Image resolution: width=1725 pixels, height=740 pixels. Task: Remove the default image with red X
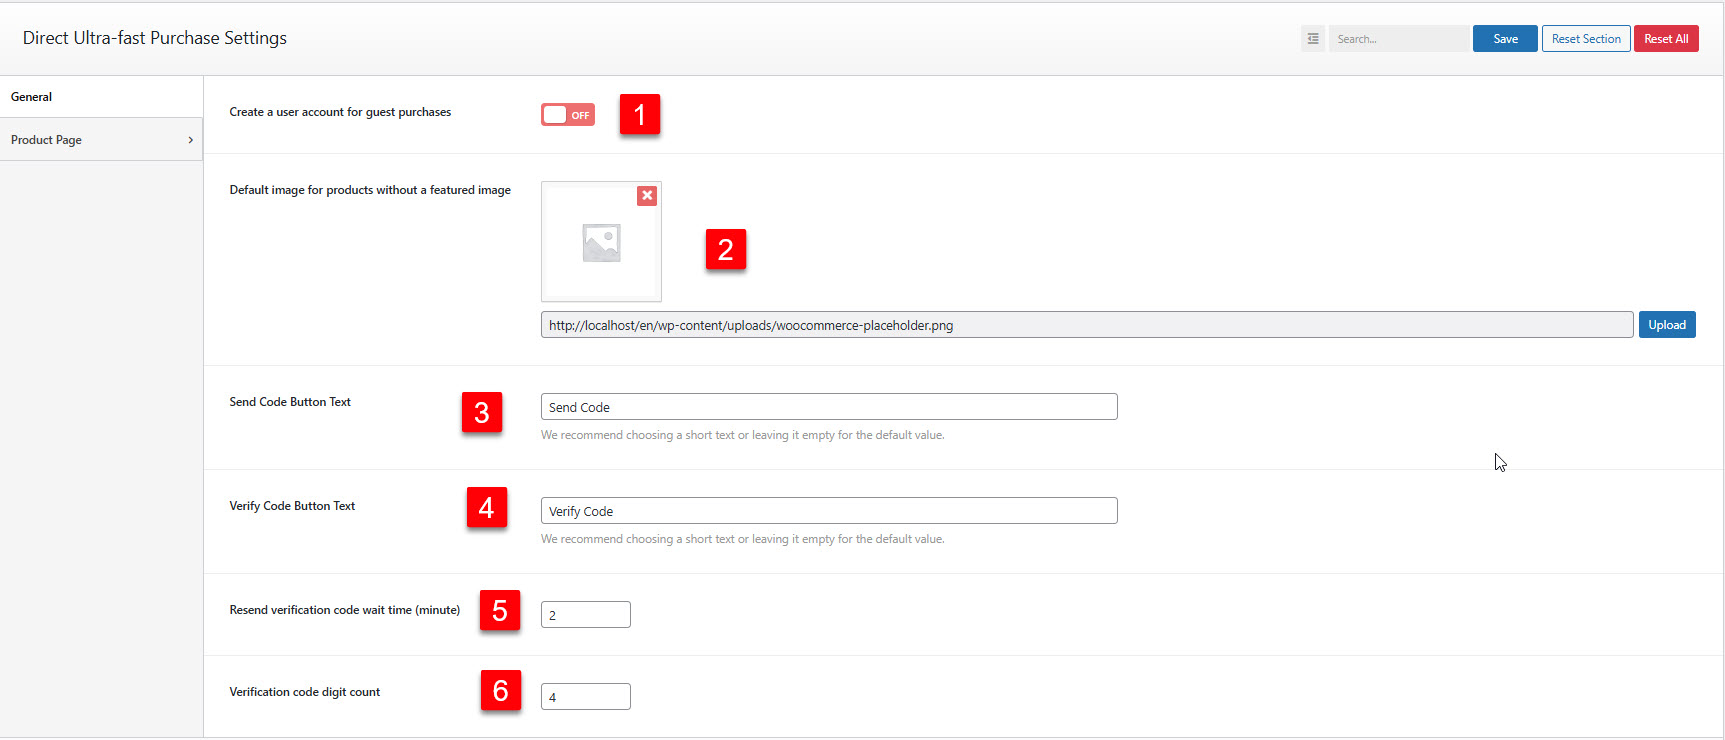(x=647, y=196)
